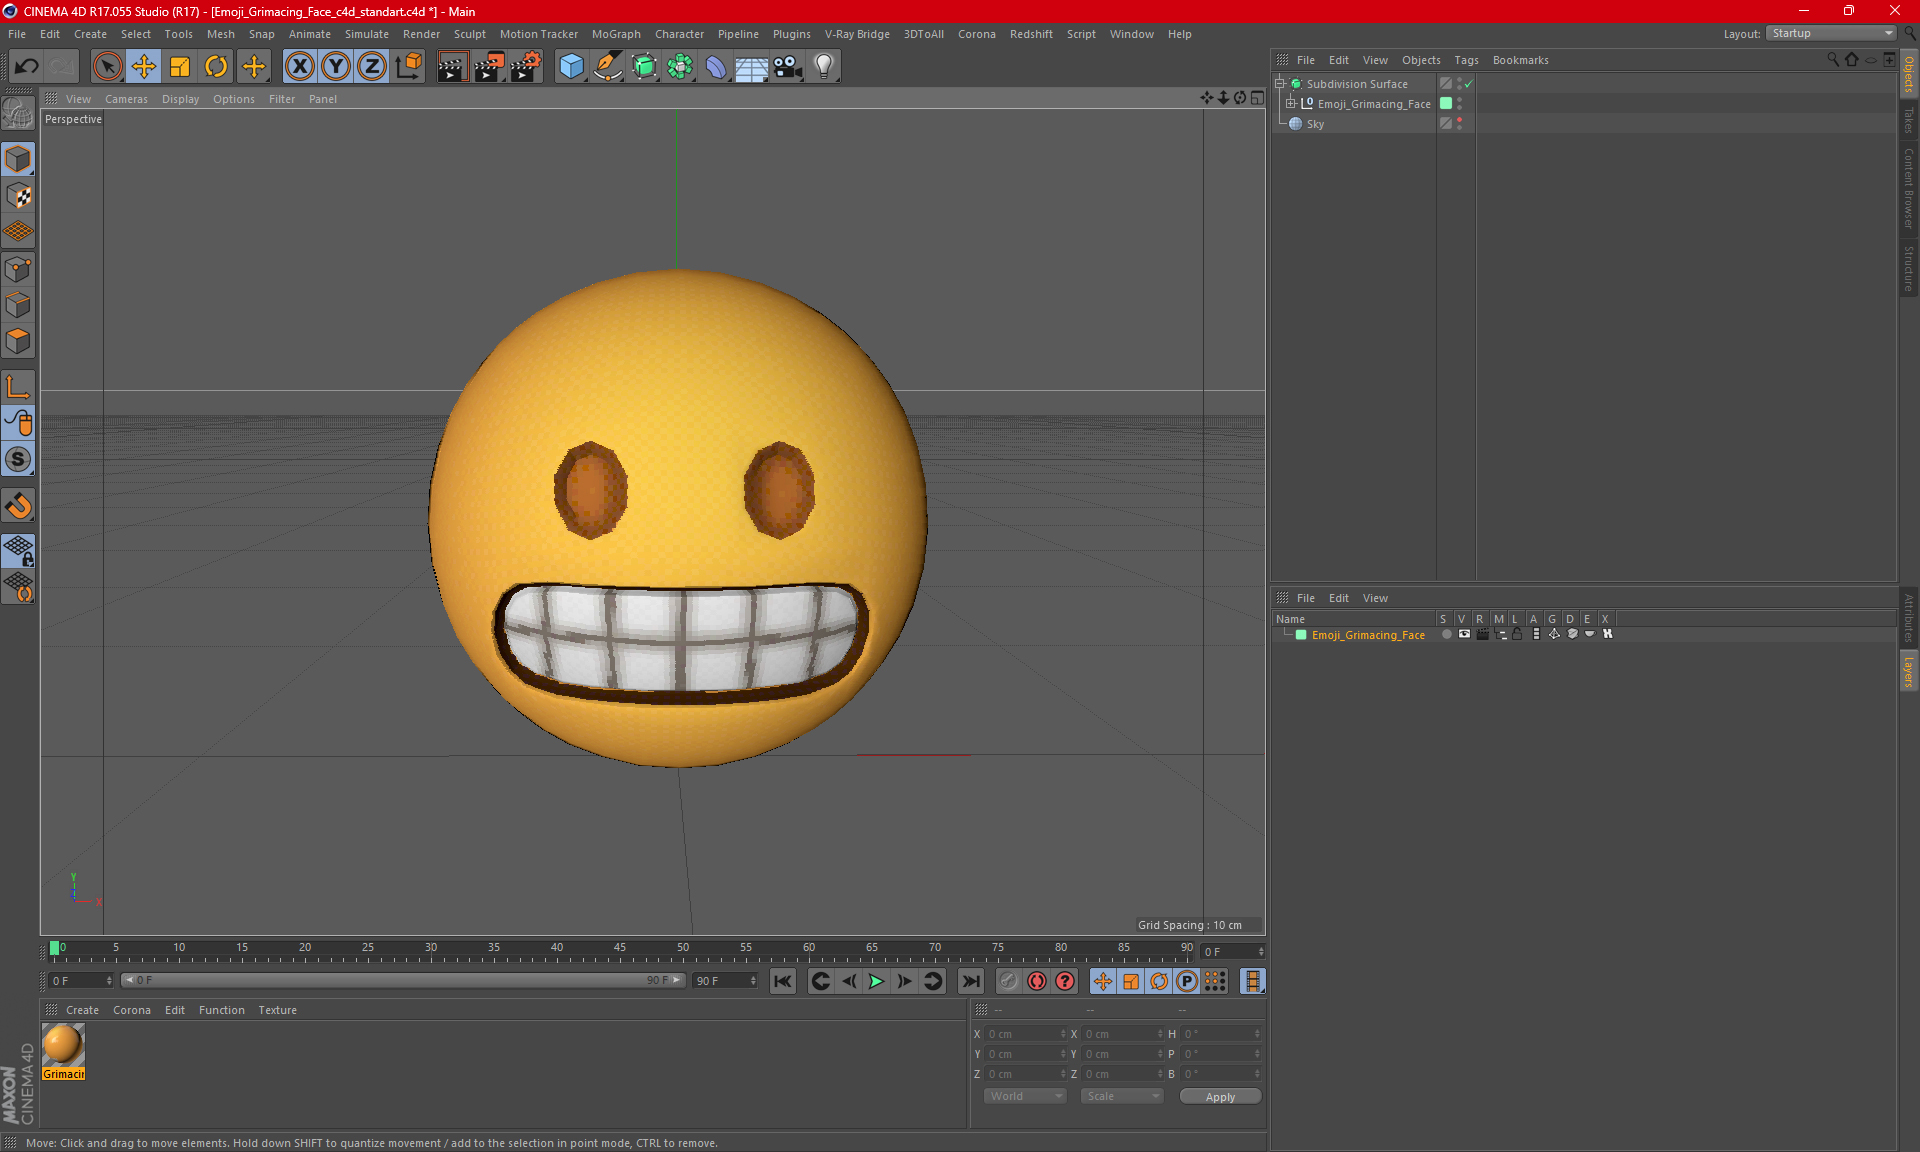Select the Grimacing material thumbnail

(x=63, y=1045)
